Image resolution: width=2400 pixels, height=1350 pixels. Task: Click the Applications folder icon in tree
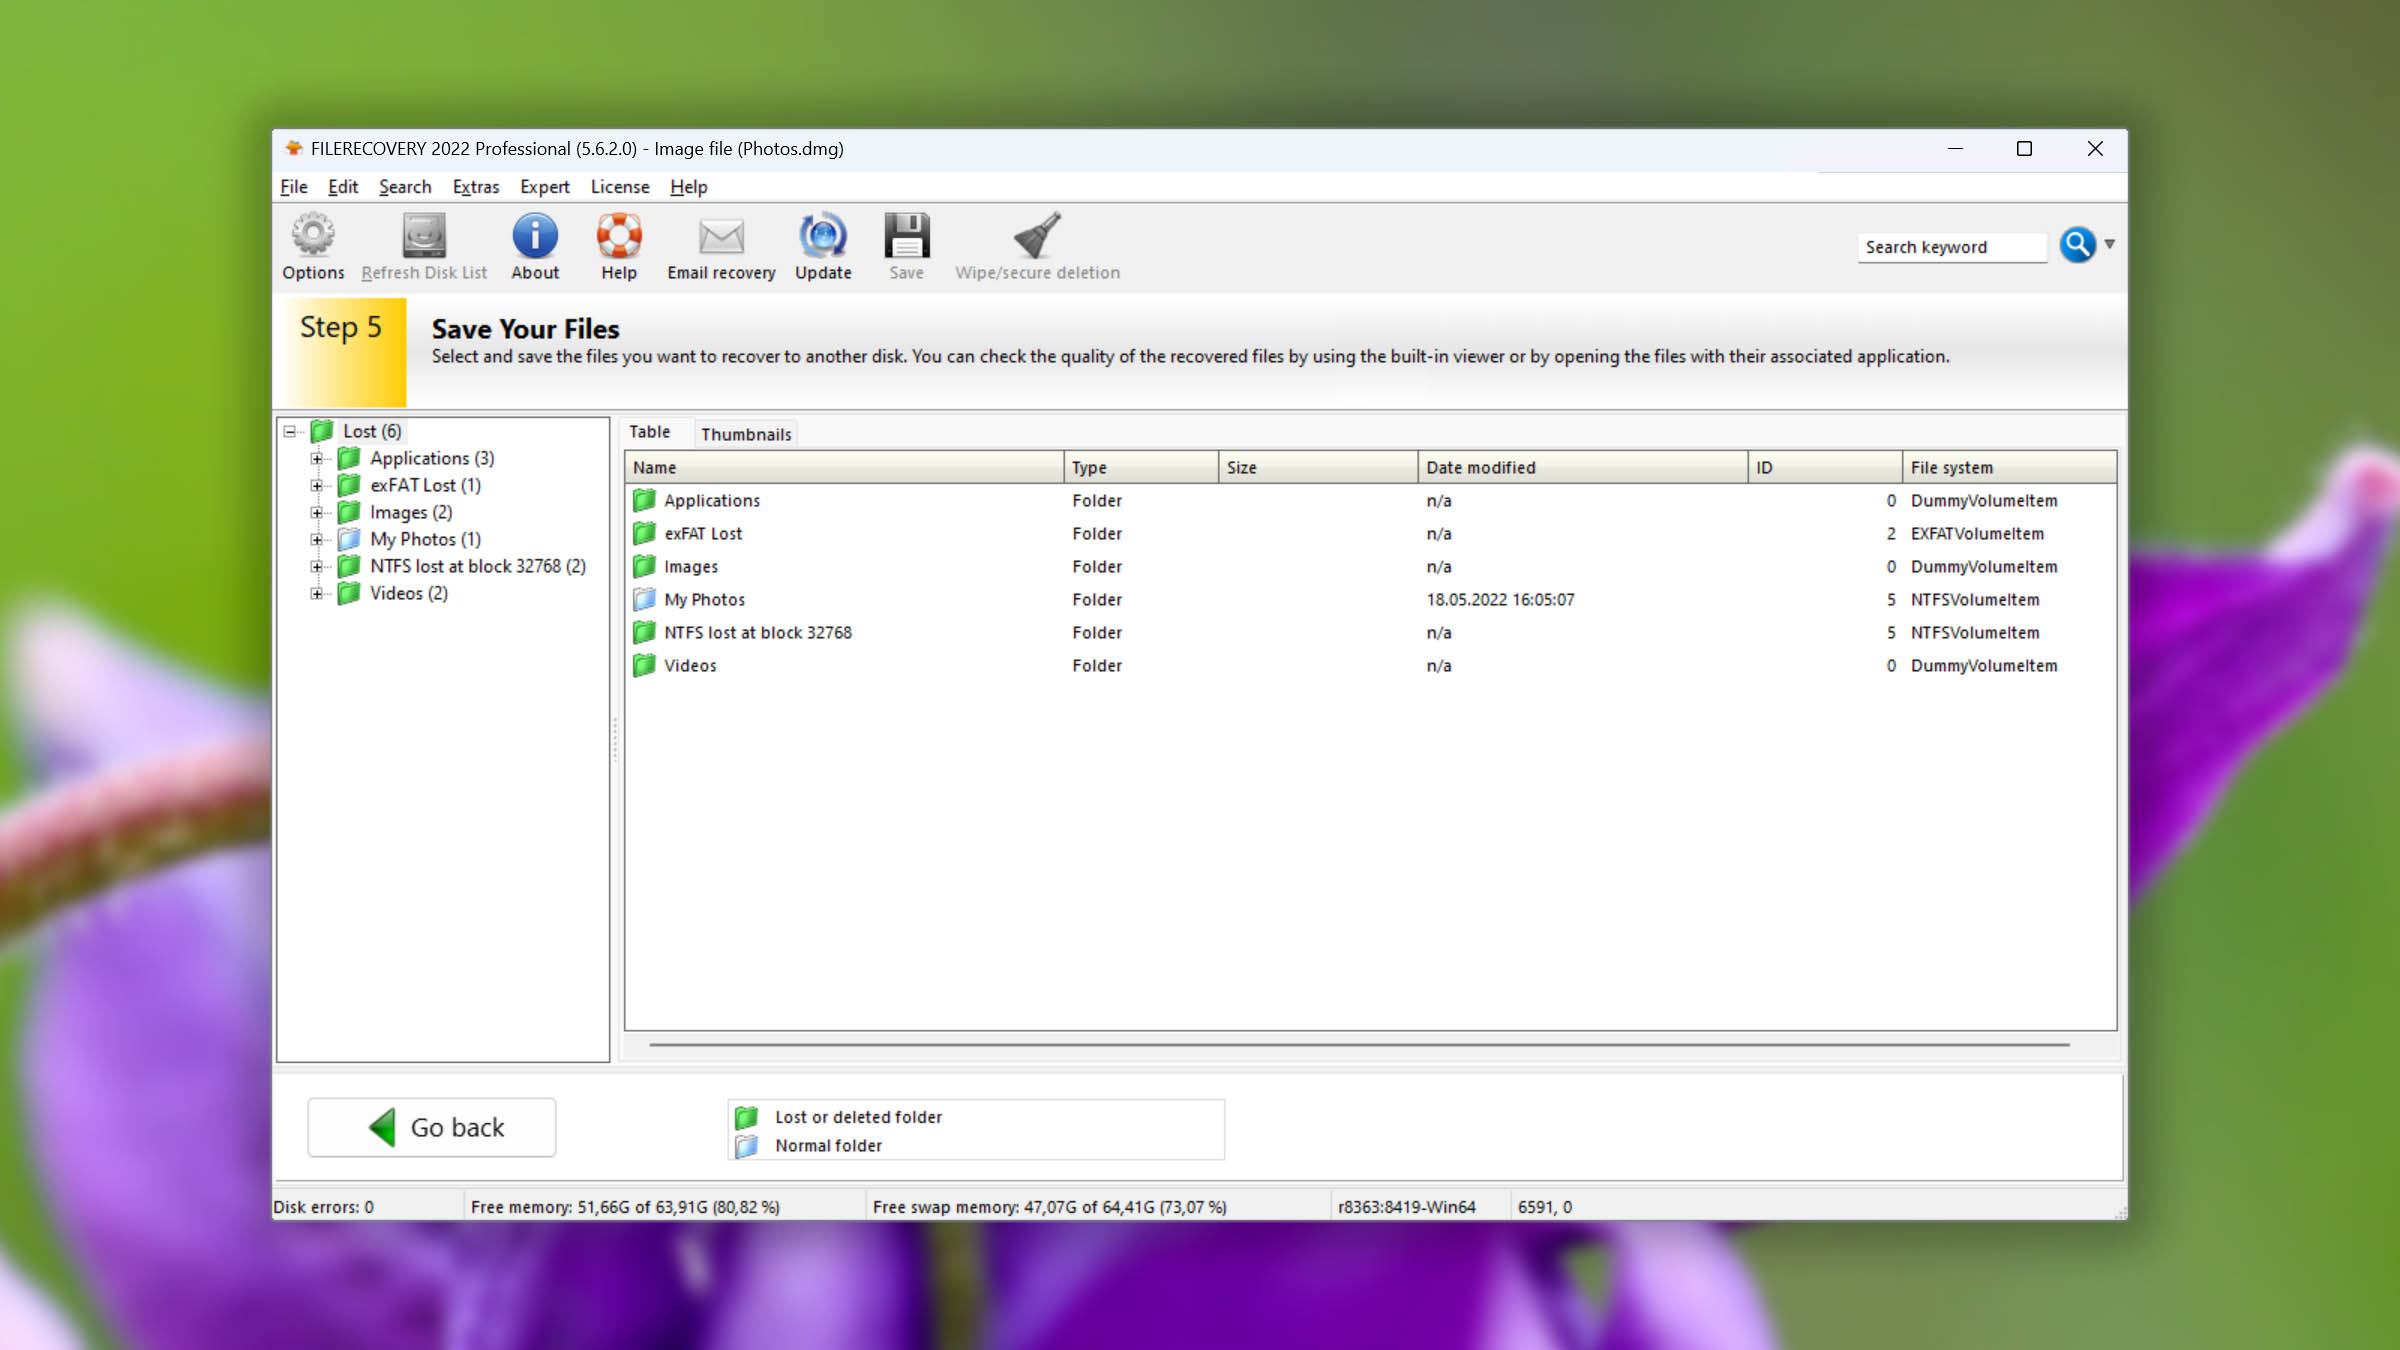pyautogui.click(x=349, y=458)
